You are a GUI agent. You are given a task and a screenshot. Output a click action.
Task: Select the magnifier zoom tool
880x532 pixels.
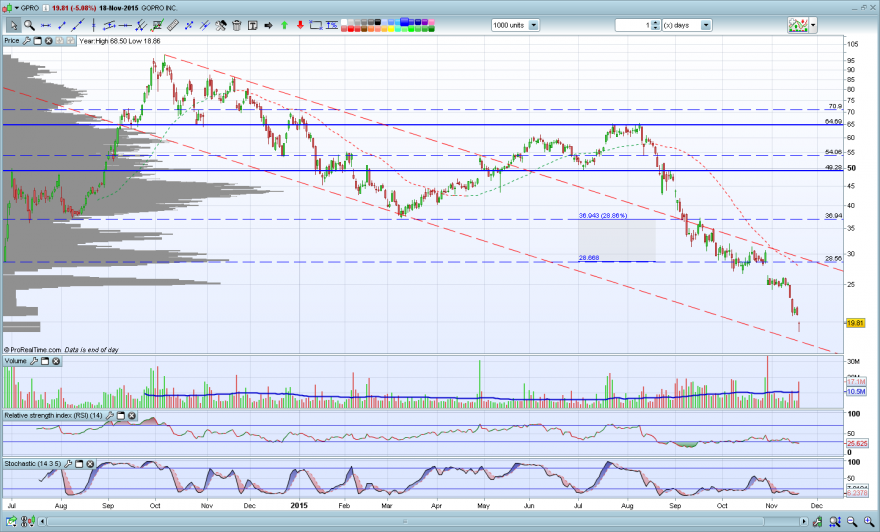click(29, 25)
